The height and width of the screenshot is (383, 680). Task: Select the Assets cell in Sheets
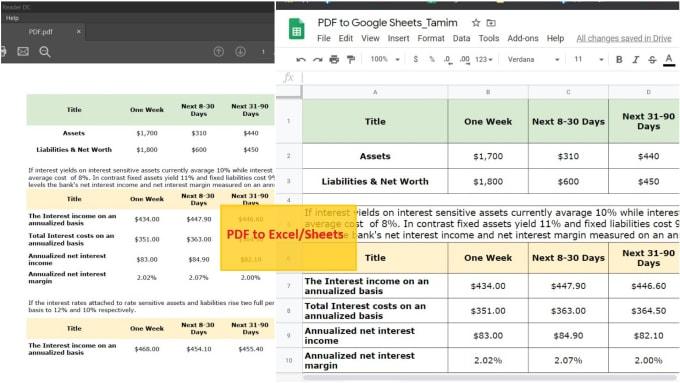[x=375, y=156]
